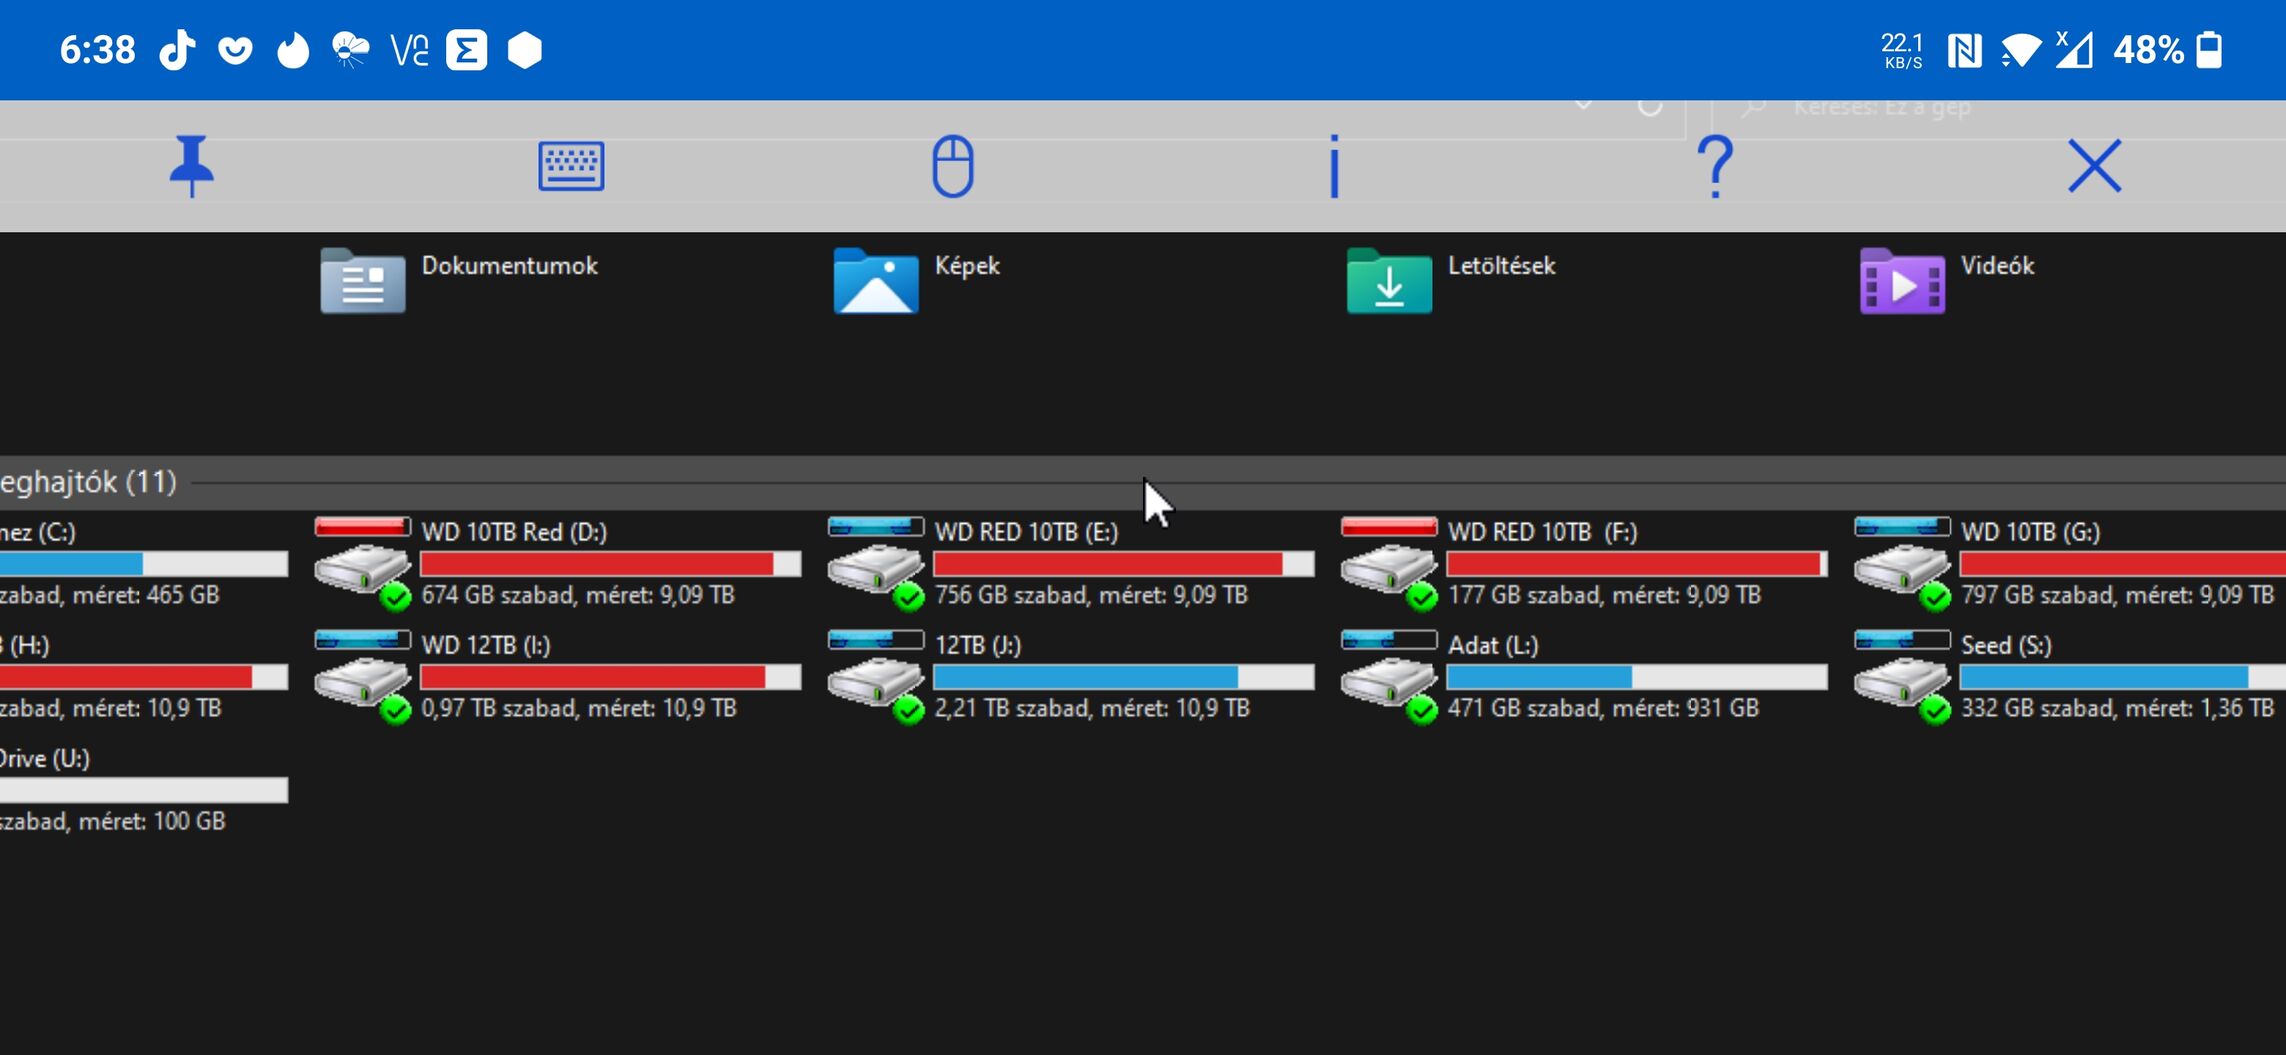This screenshot has width=2286, height=1055.
Task: Switch to mouse mode icon
Action: (x=952, y=166)
